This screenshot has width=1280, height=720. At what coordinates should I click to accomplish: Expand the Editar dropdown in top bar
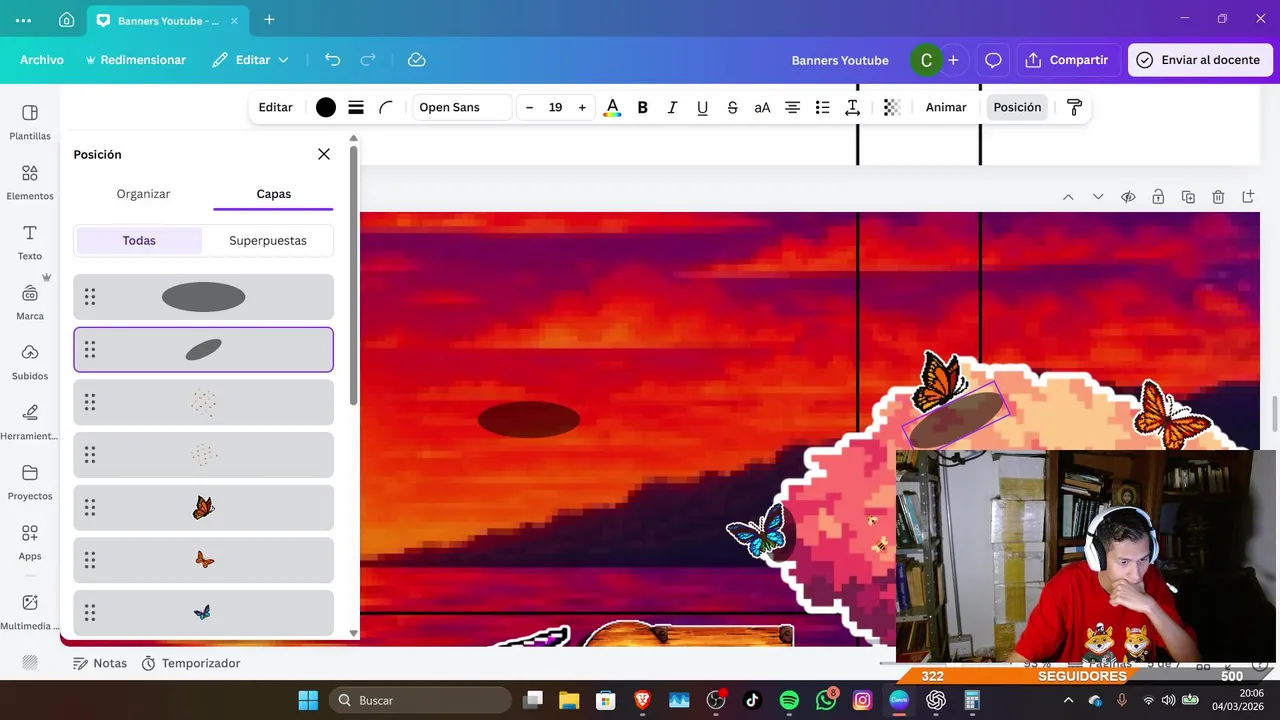pos(250,60)
